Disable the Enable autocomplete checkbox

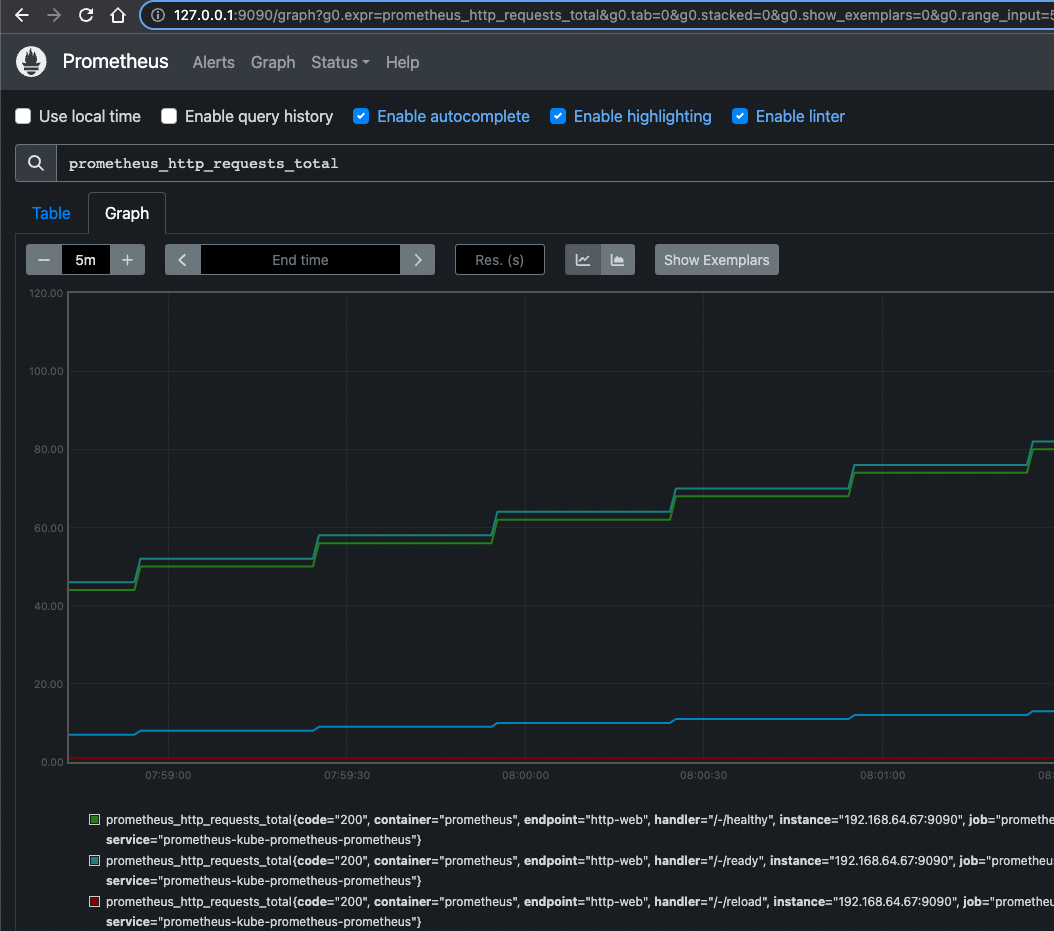point(361,116)
